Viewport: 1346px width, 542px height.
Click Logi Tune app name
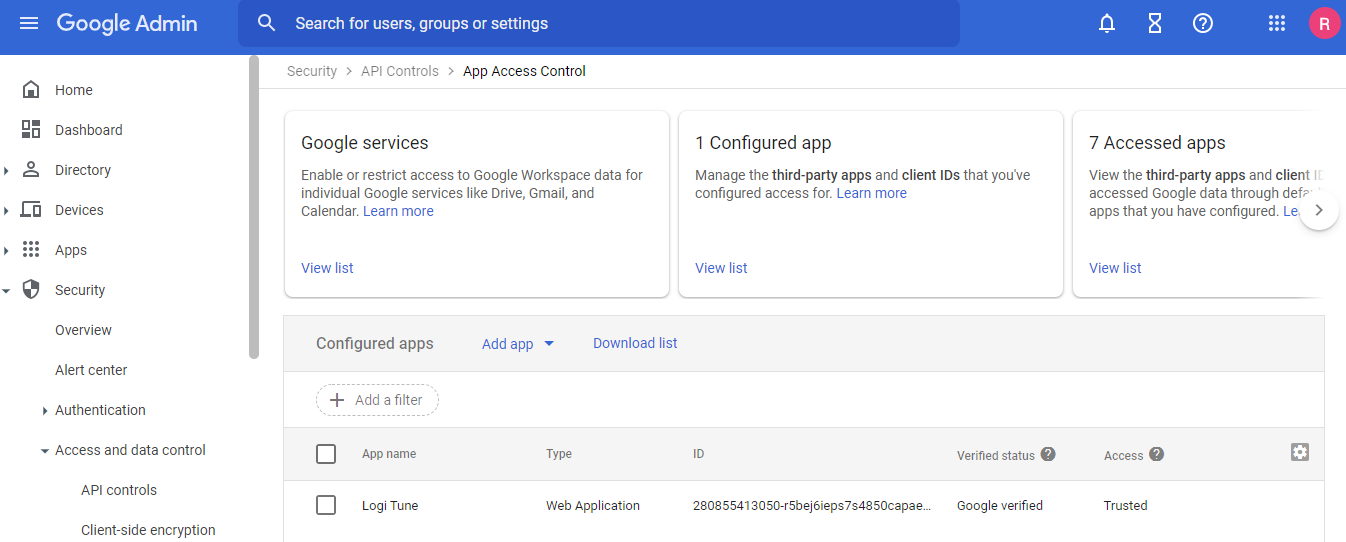click(390, 505)
